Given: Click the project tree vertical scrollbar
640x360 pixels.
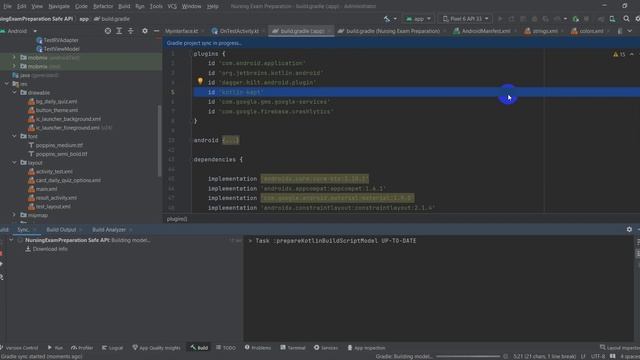Looking at the screenshot, I should [x=160, y=141].
